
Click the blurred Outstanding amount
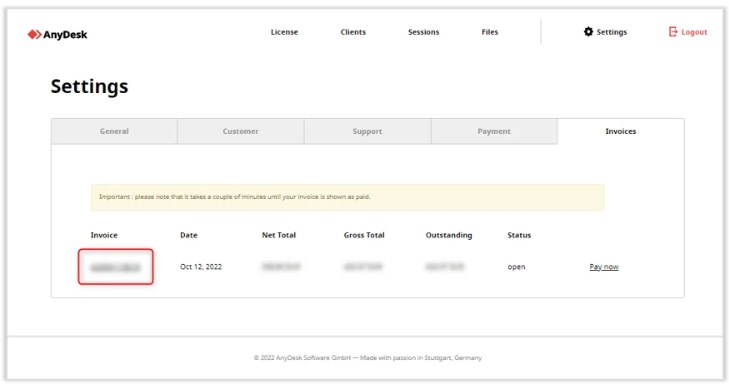click(445, 266)
